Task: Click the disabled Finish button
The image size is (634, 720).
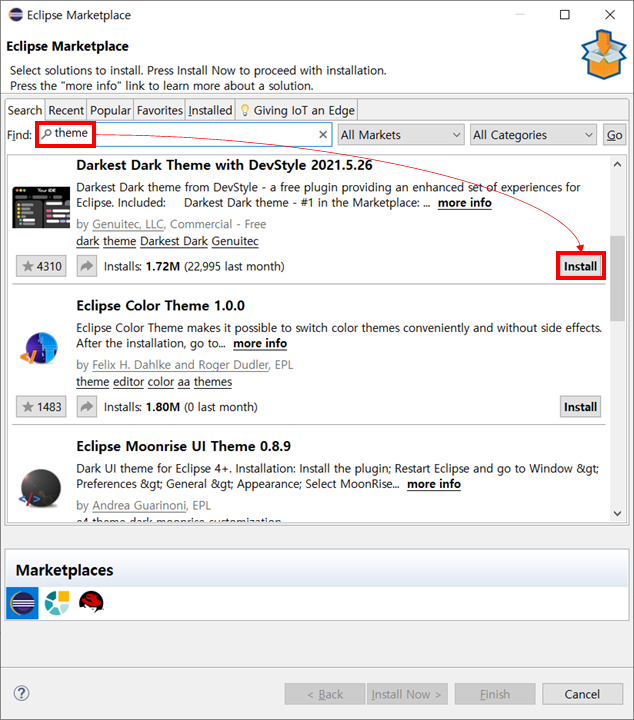Action: [x=495, y=694]
